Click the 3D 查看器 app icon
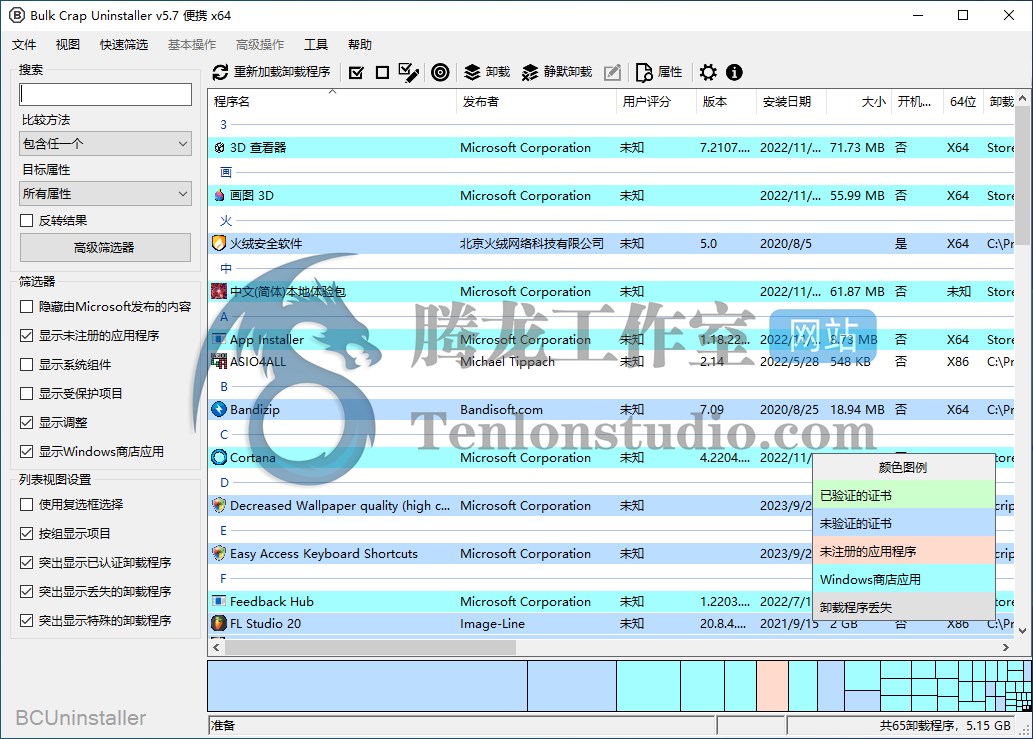Screen dimensions: 1033x739 point(219,148)
